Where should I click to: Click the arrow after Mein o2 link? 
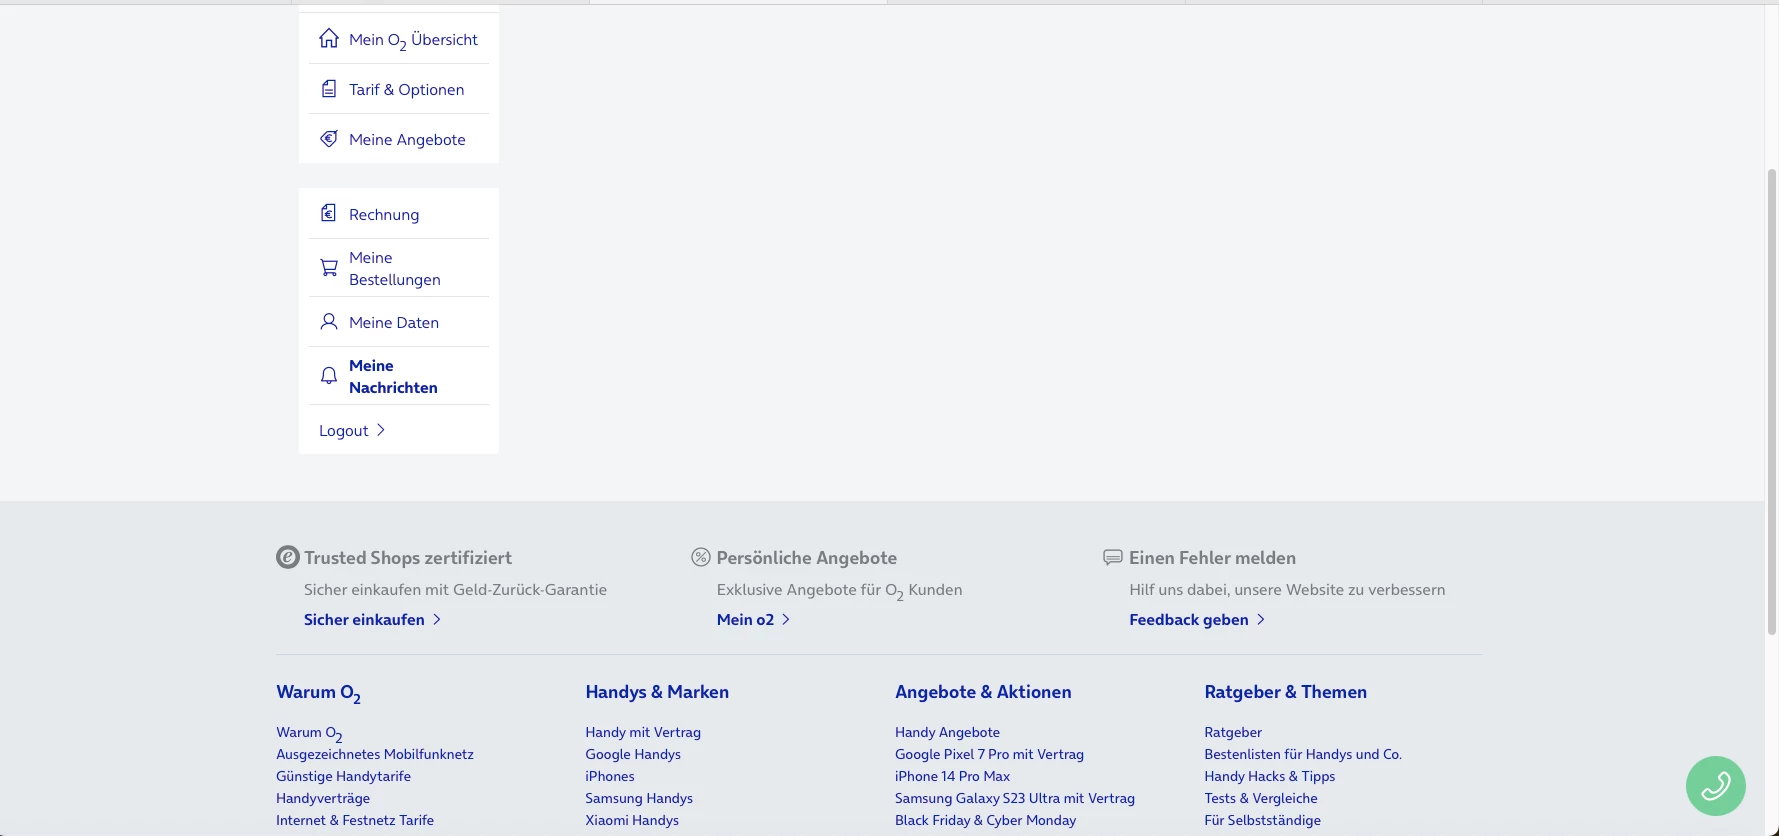tap(786, 620)
